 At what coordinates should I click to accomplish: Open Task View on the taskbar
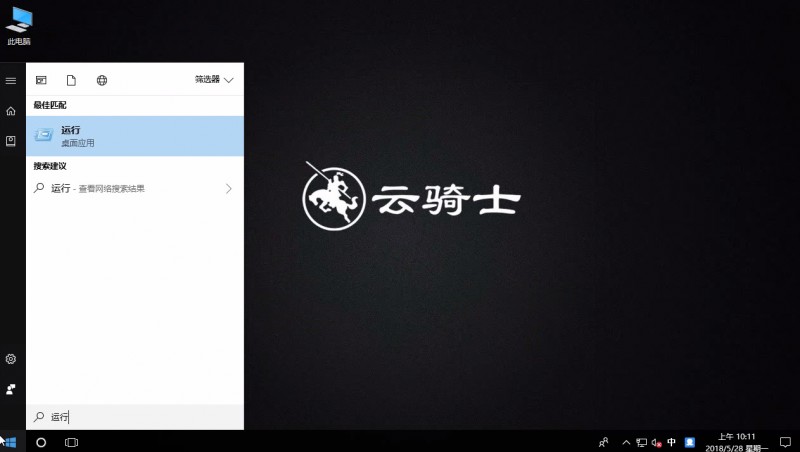pyautogui.click(x=71, y=442)
